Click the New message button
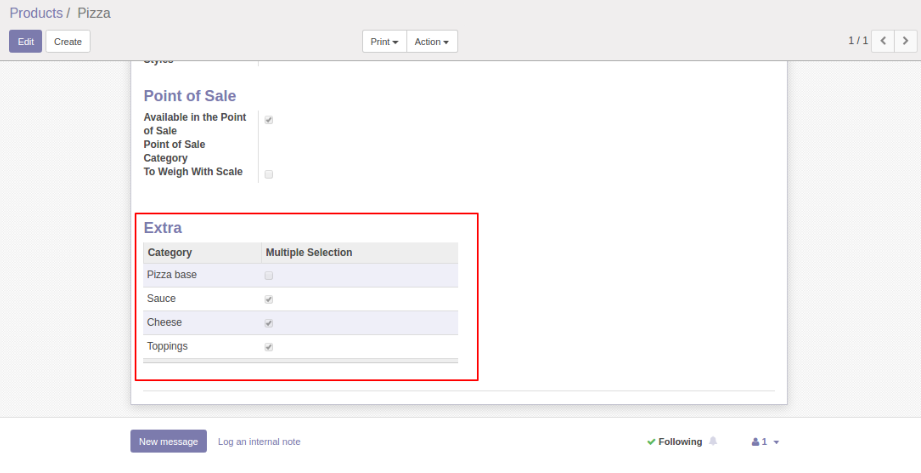Viewport: 921px width, 473px height. coord(168,441)
